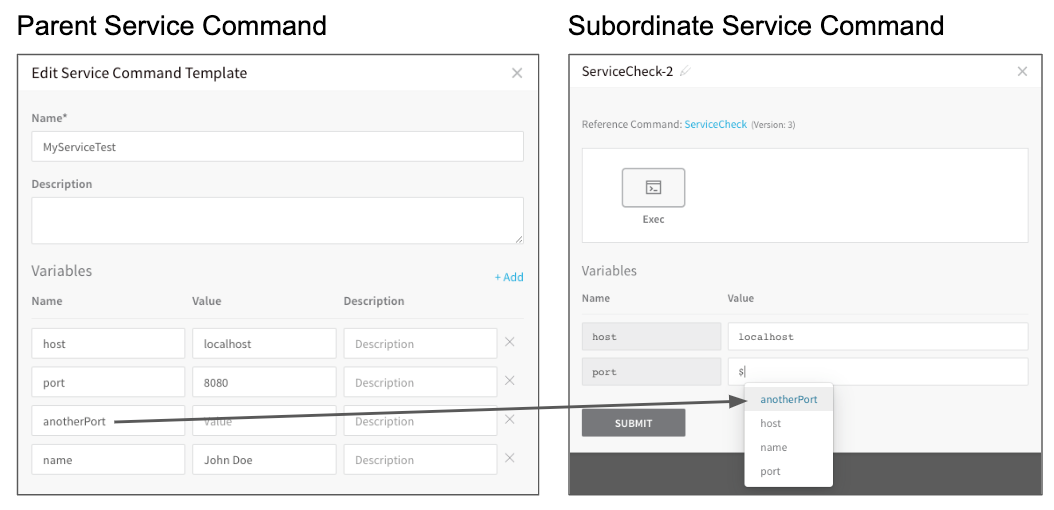Remove the port variable row

[x=510, y=381]
